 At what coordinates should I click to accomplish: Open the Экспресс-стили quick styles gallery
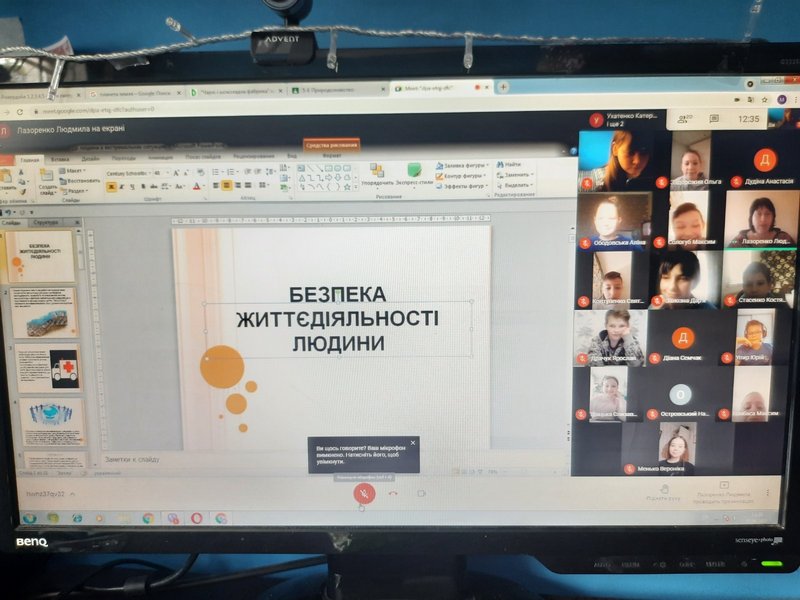pos(414,174)
